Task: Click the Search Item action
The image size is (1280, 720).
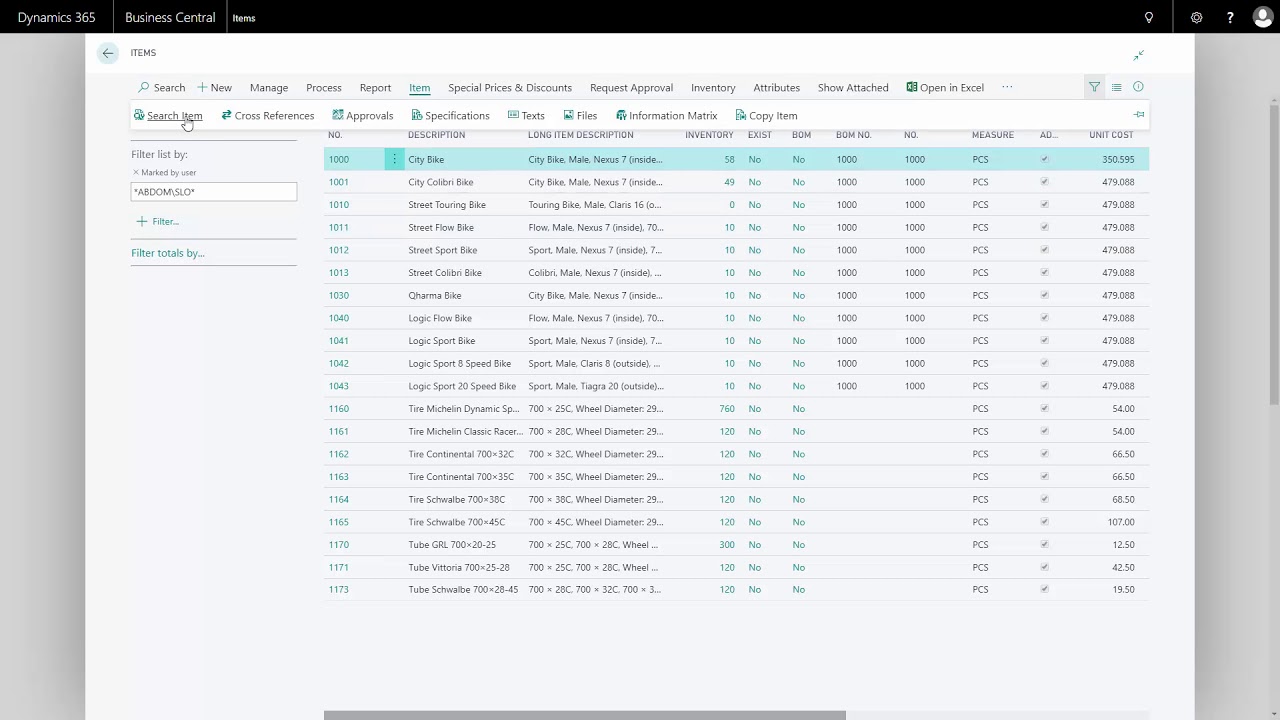Action: [x=168, y=116]
